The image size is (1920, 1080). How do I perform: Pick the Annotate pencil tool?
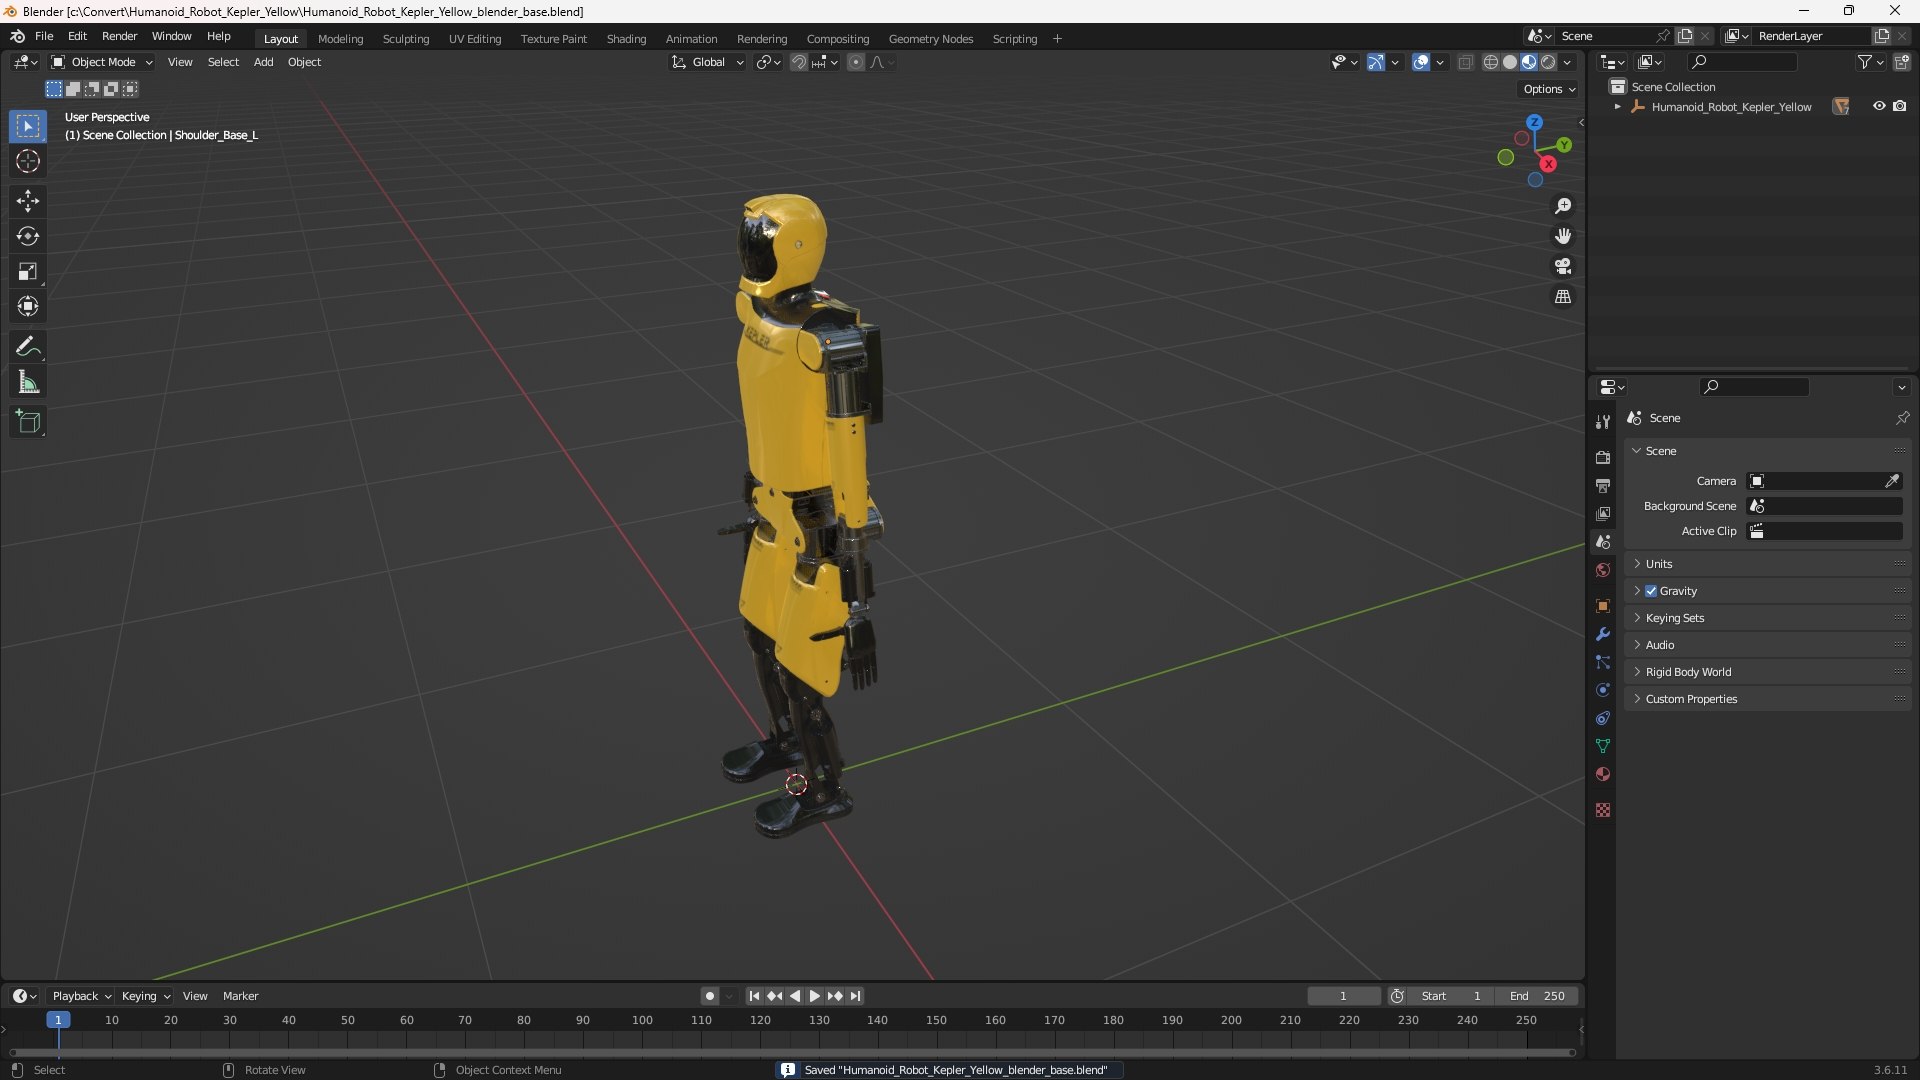click(x=28, y=346)
